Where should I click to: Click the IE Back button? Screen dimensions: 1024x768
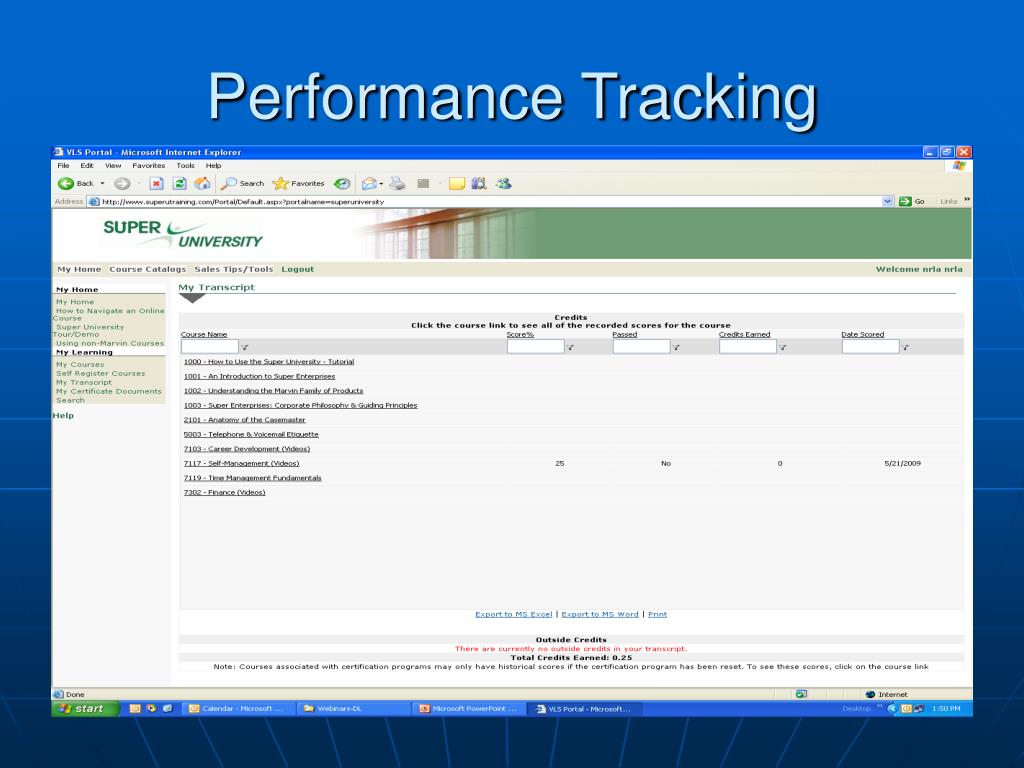[x=76, y=184]
